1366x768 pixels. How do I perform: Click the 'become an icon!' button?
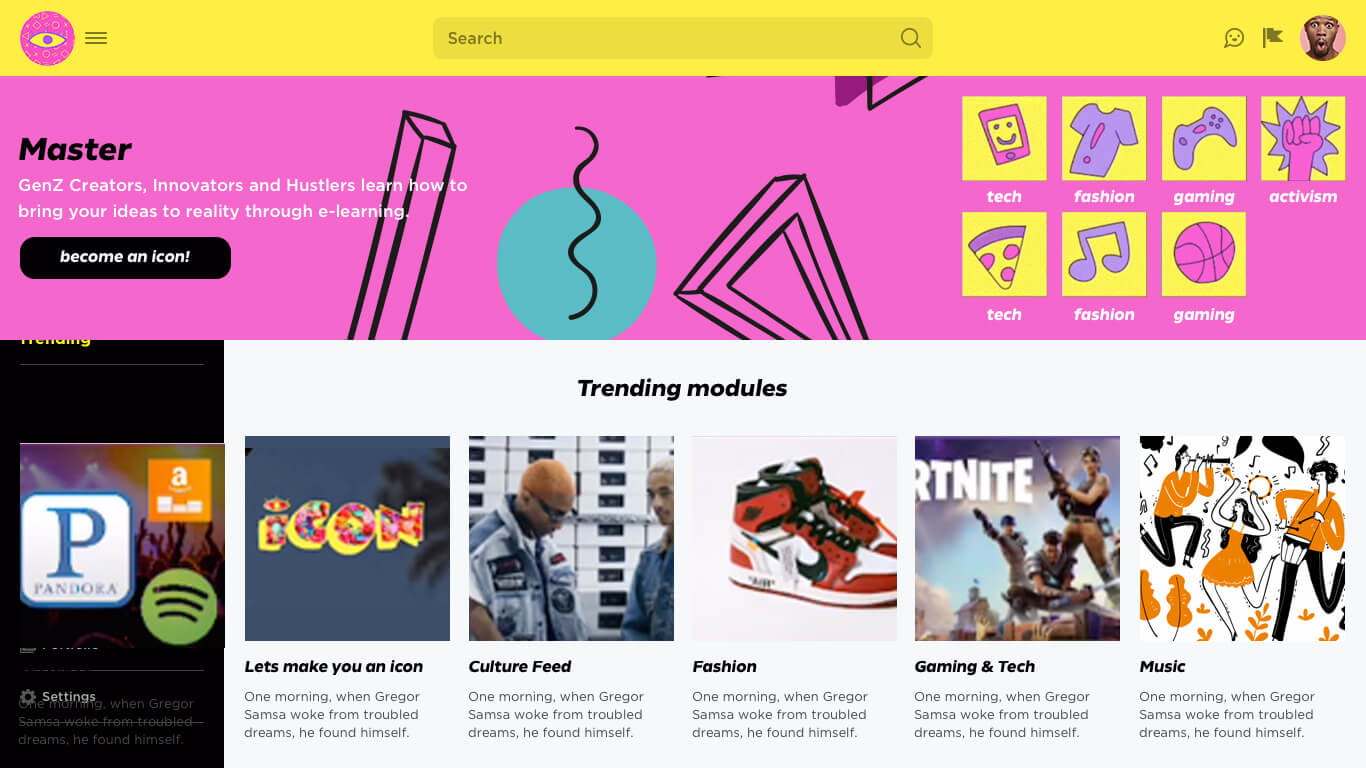tap(125, 257)
